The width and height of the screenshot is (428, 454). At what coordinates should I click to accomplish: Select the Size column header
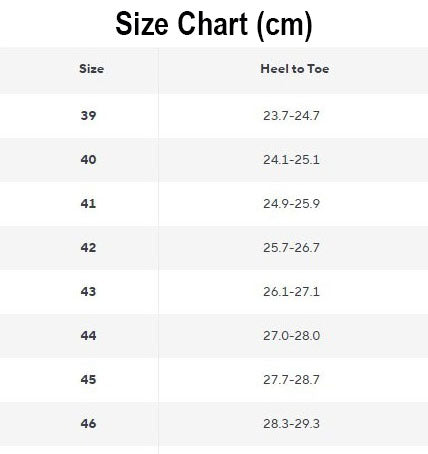coord(91,69)
